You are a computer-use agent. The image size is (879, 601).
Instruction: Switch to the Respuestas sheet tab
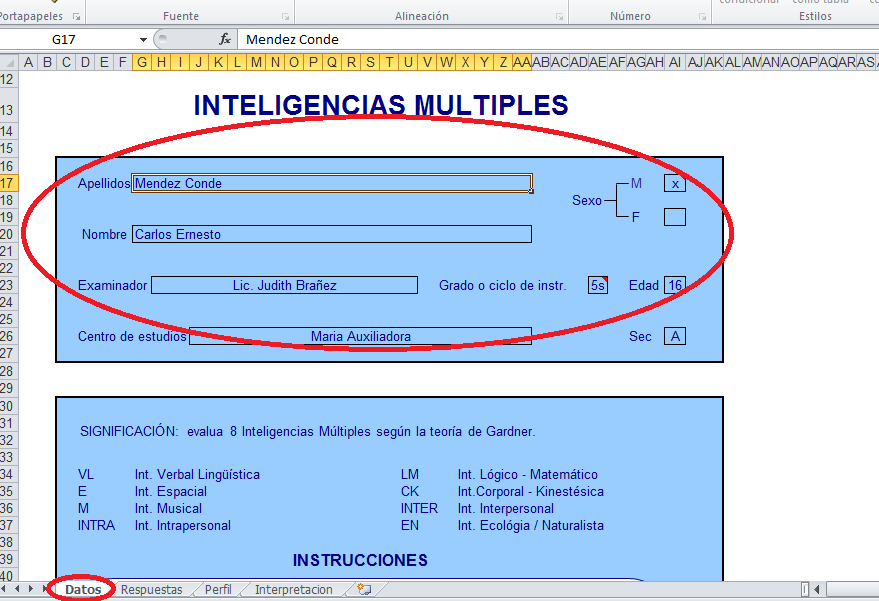tap(151, 589)
